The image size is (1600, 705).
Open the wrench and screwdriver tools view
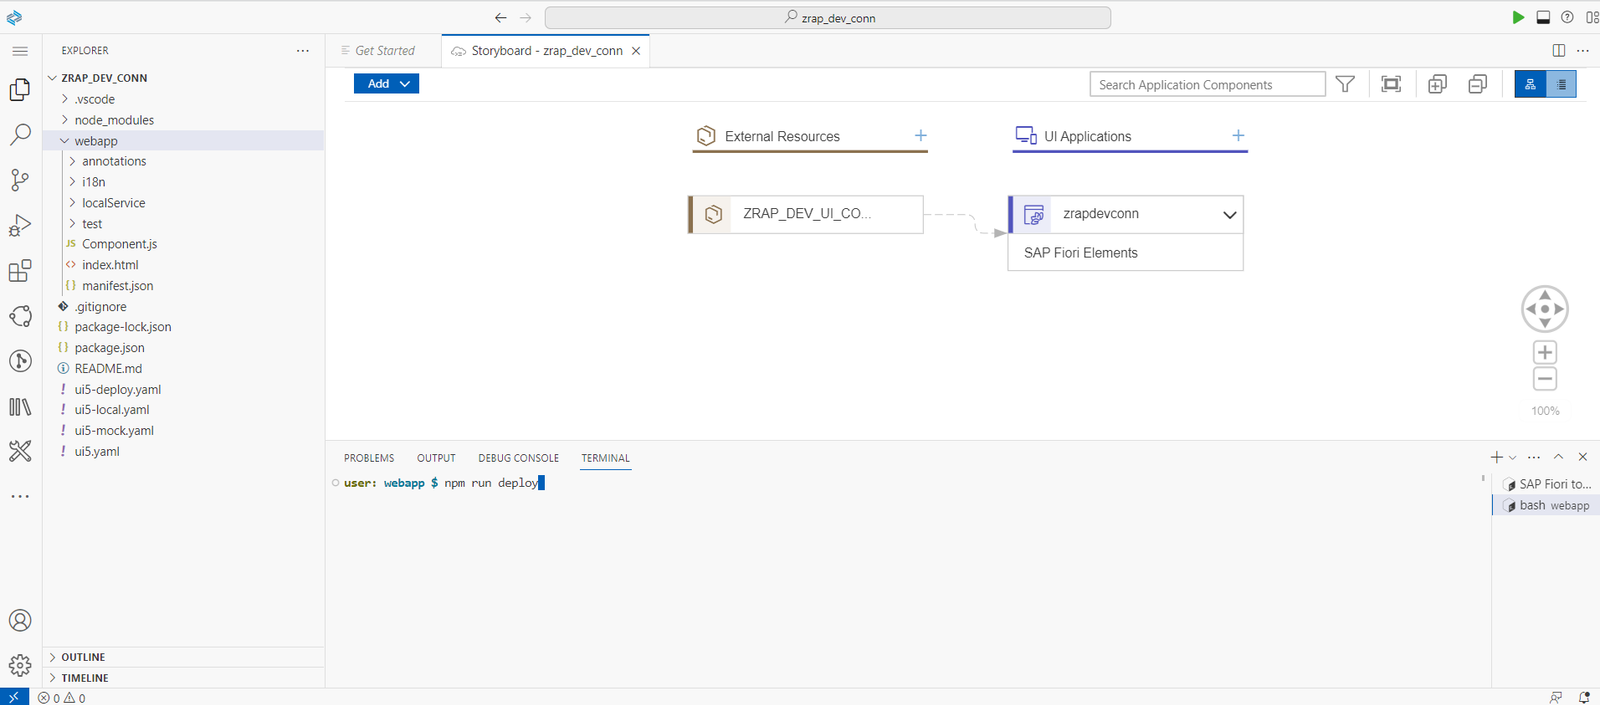click(20, 451)
